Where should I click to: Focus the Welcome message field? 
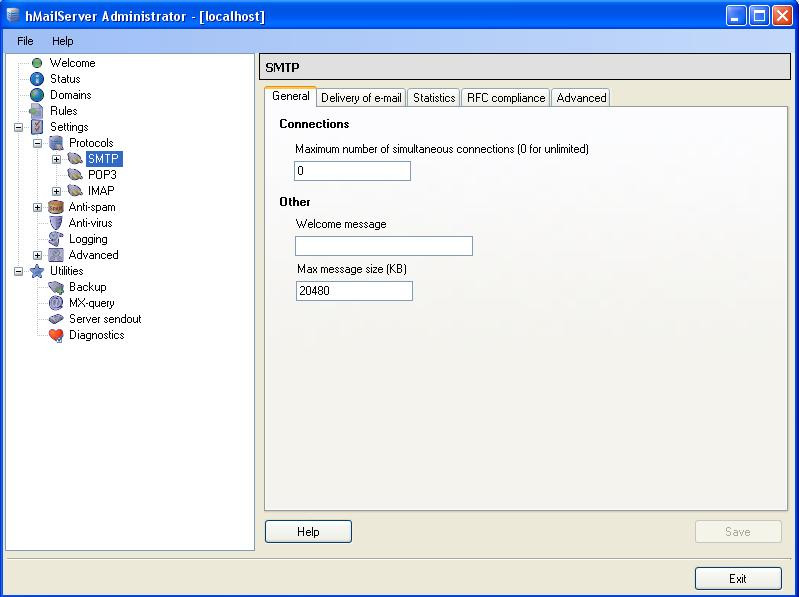(384, 246)
